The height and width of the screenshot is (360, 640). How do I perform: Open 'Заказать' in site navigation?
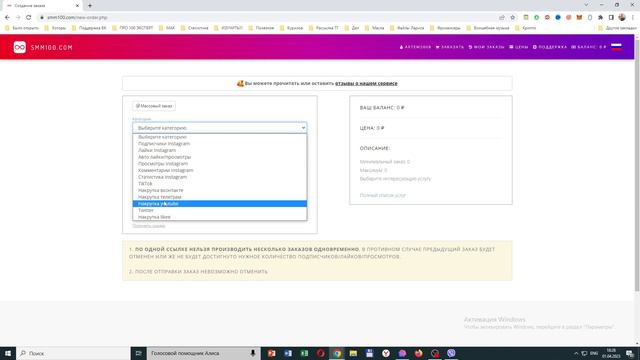coord(450,47)
